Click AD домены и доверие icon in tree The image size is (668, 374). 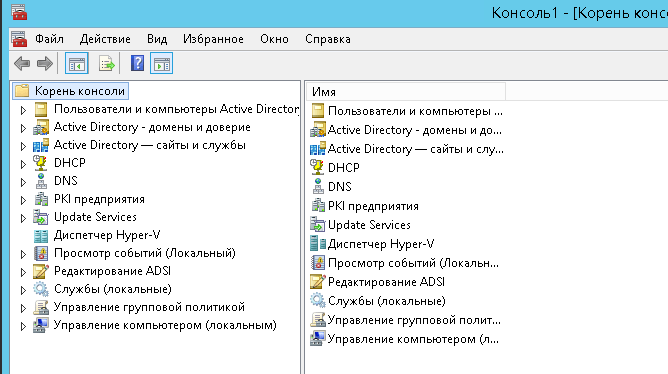pyautogui.click(x=41, y=127)
